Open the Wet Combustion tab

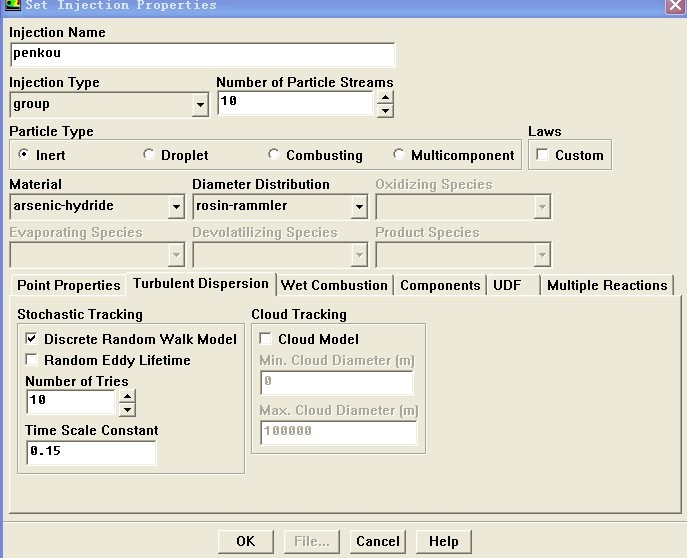coord(334,285)
